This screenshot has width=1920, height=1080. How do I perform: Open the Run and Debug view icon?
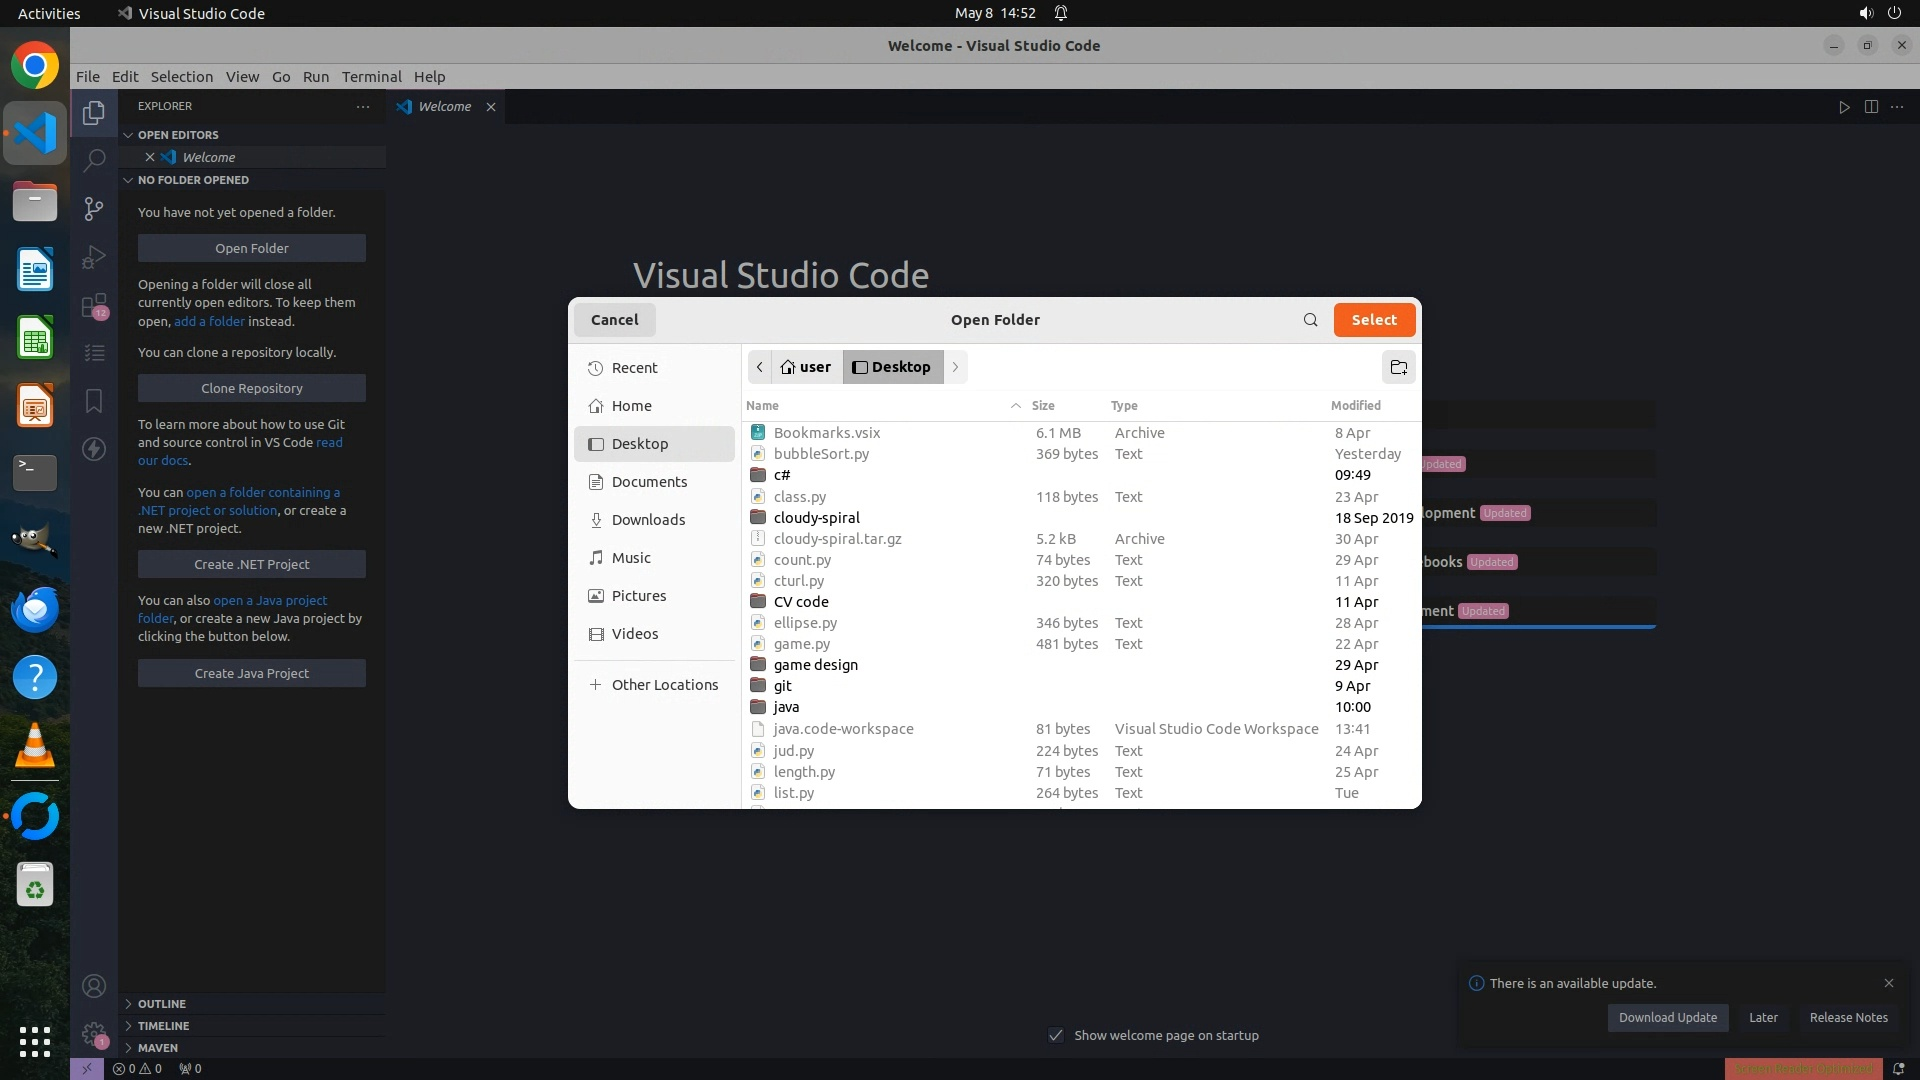point(94,257)
